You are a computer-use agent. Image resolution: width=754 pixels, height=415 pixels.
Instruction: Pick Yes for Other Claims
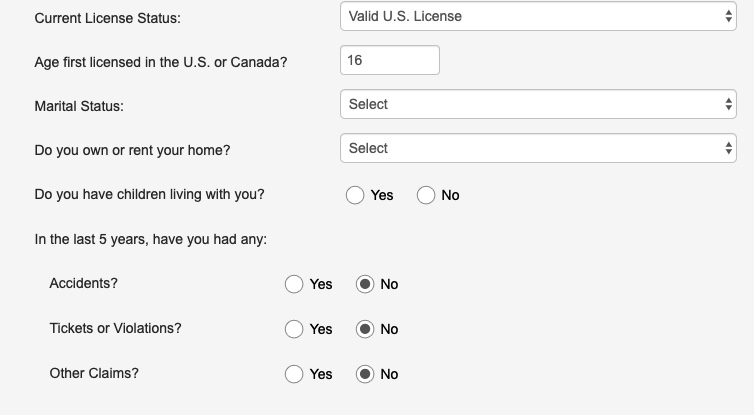coord(294,374)
